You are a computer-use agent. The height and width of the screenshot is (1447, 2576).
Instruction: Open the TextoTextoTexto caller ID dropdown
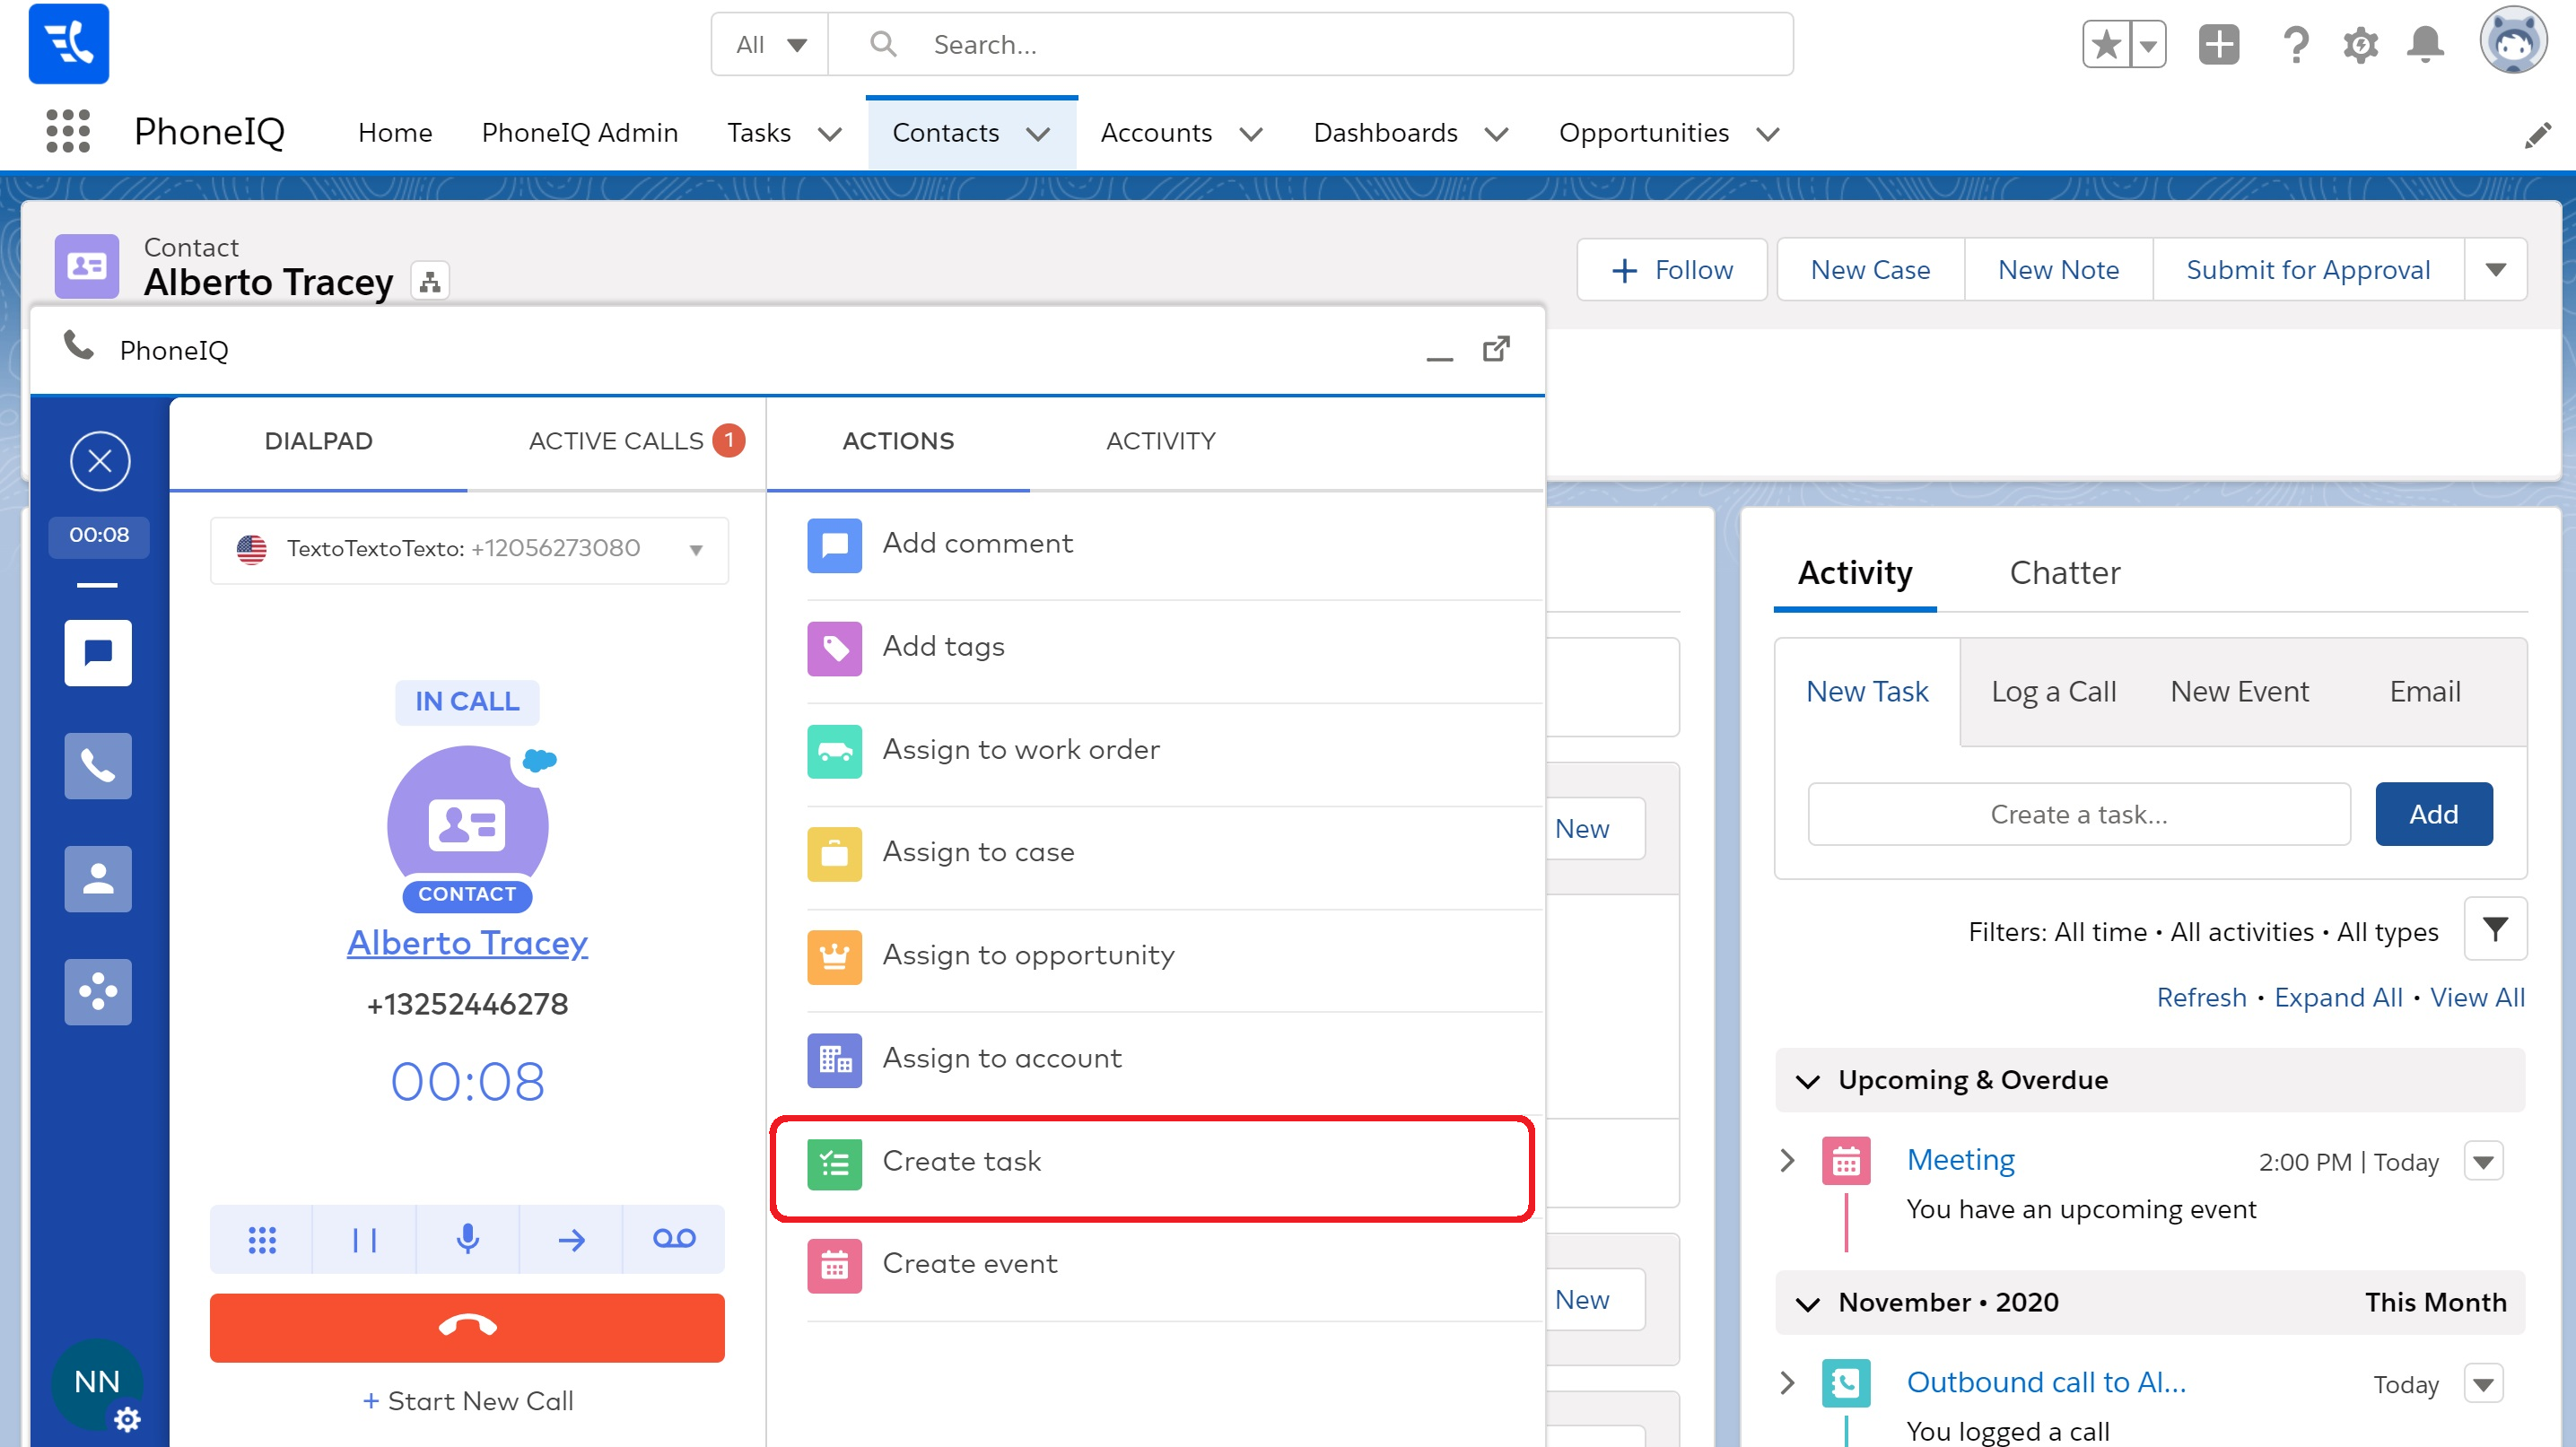pos(696,549)
